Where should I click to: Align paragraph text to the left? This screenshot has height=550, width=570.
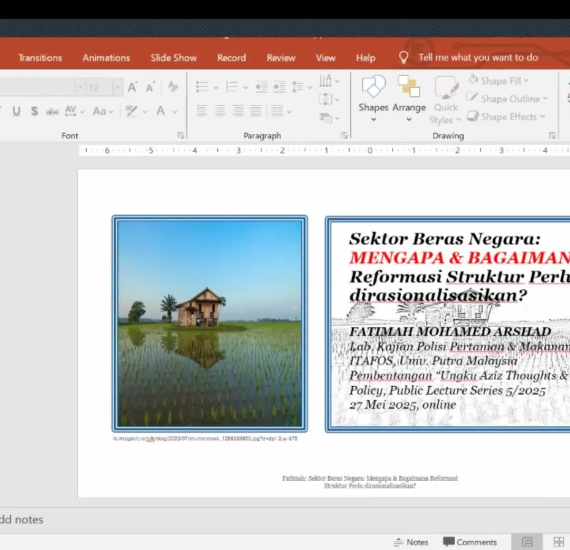(201, 111)
